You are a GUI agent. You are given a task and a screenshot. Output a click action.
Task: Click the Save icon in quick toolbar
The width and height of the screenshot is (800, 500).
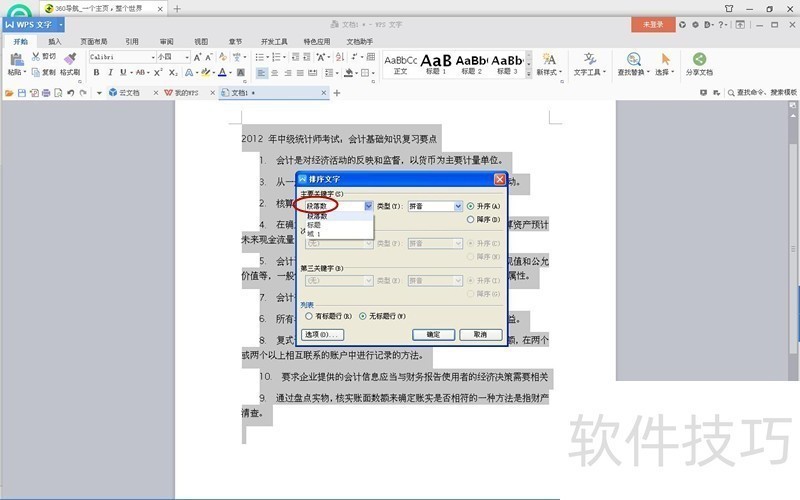pos(21,93)
